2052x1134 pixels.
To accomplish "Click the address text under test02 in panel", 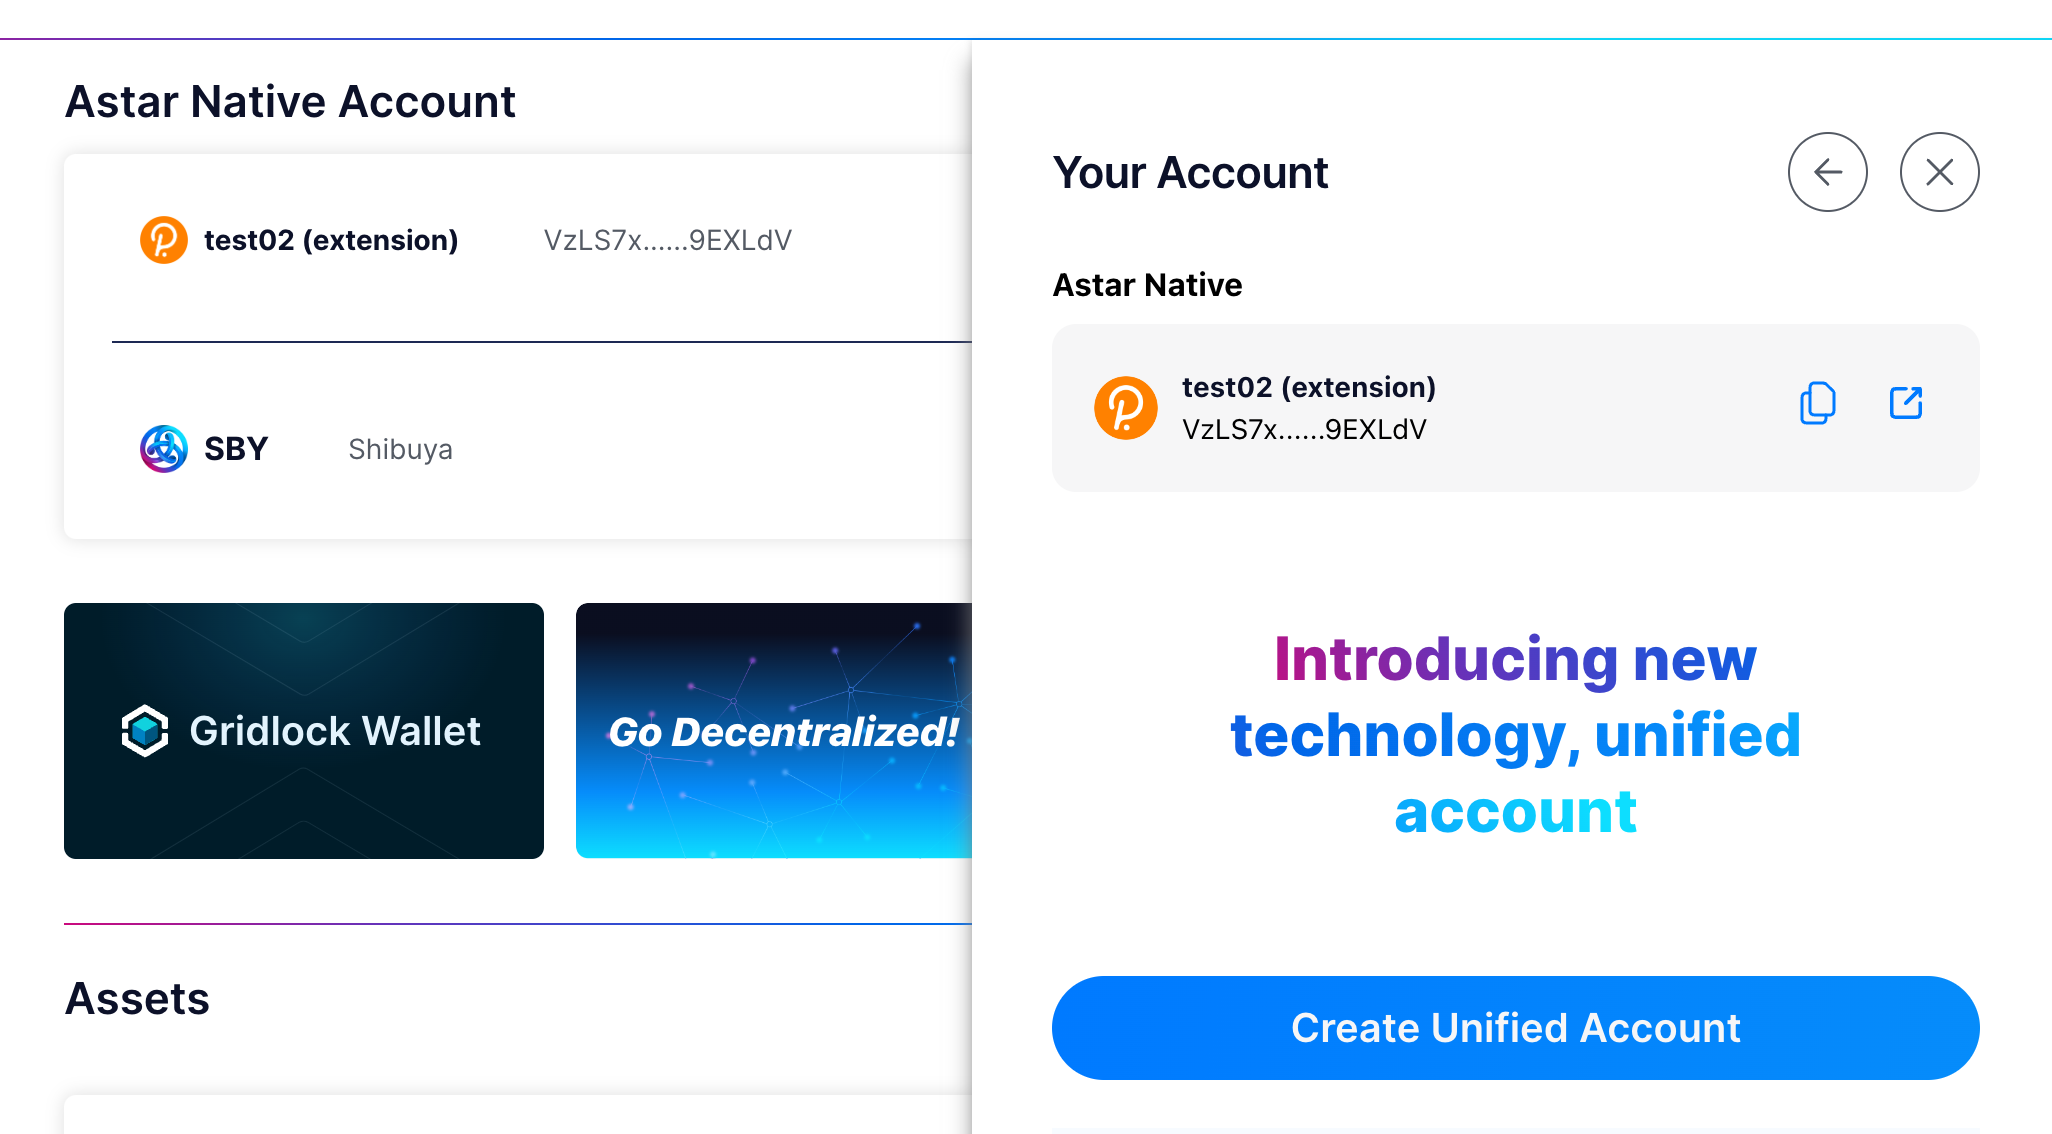I will [x=1304, y=430].
